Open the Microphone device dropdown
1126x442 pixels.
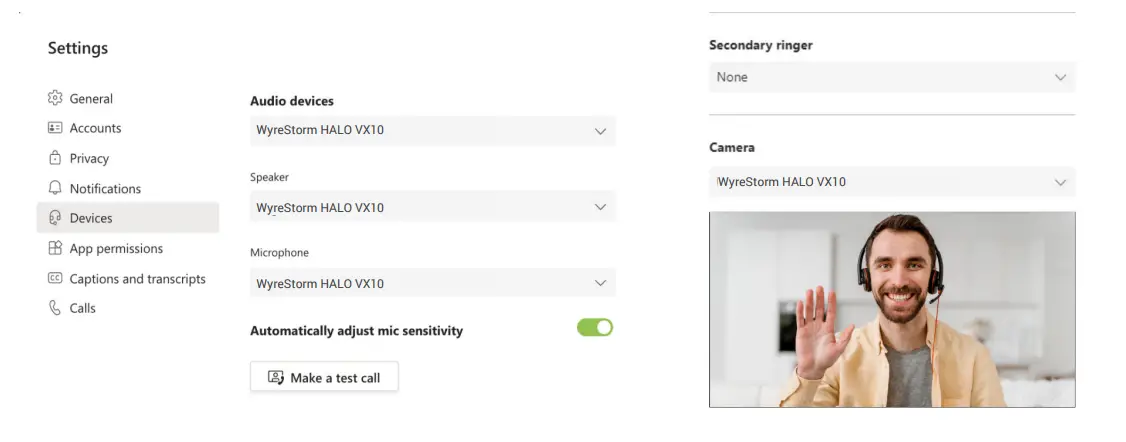coord(432,283)
